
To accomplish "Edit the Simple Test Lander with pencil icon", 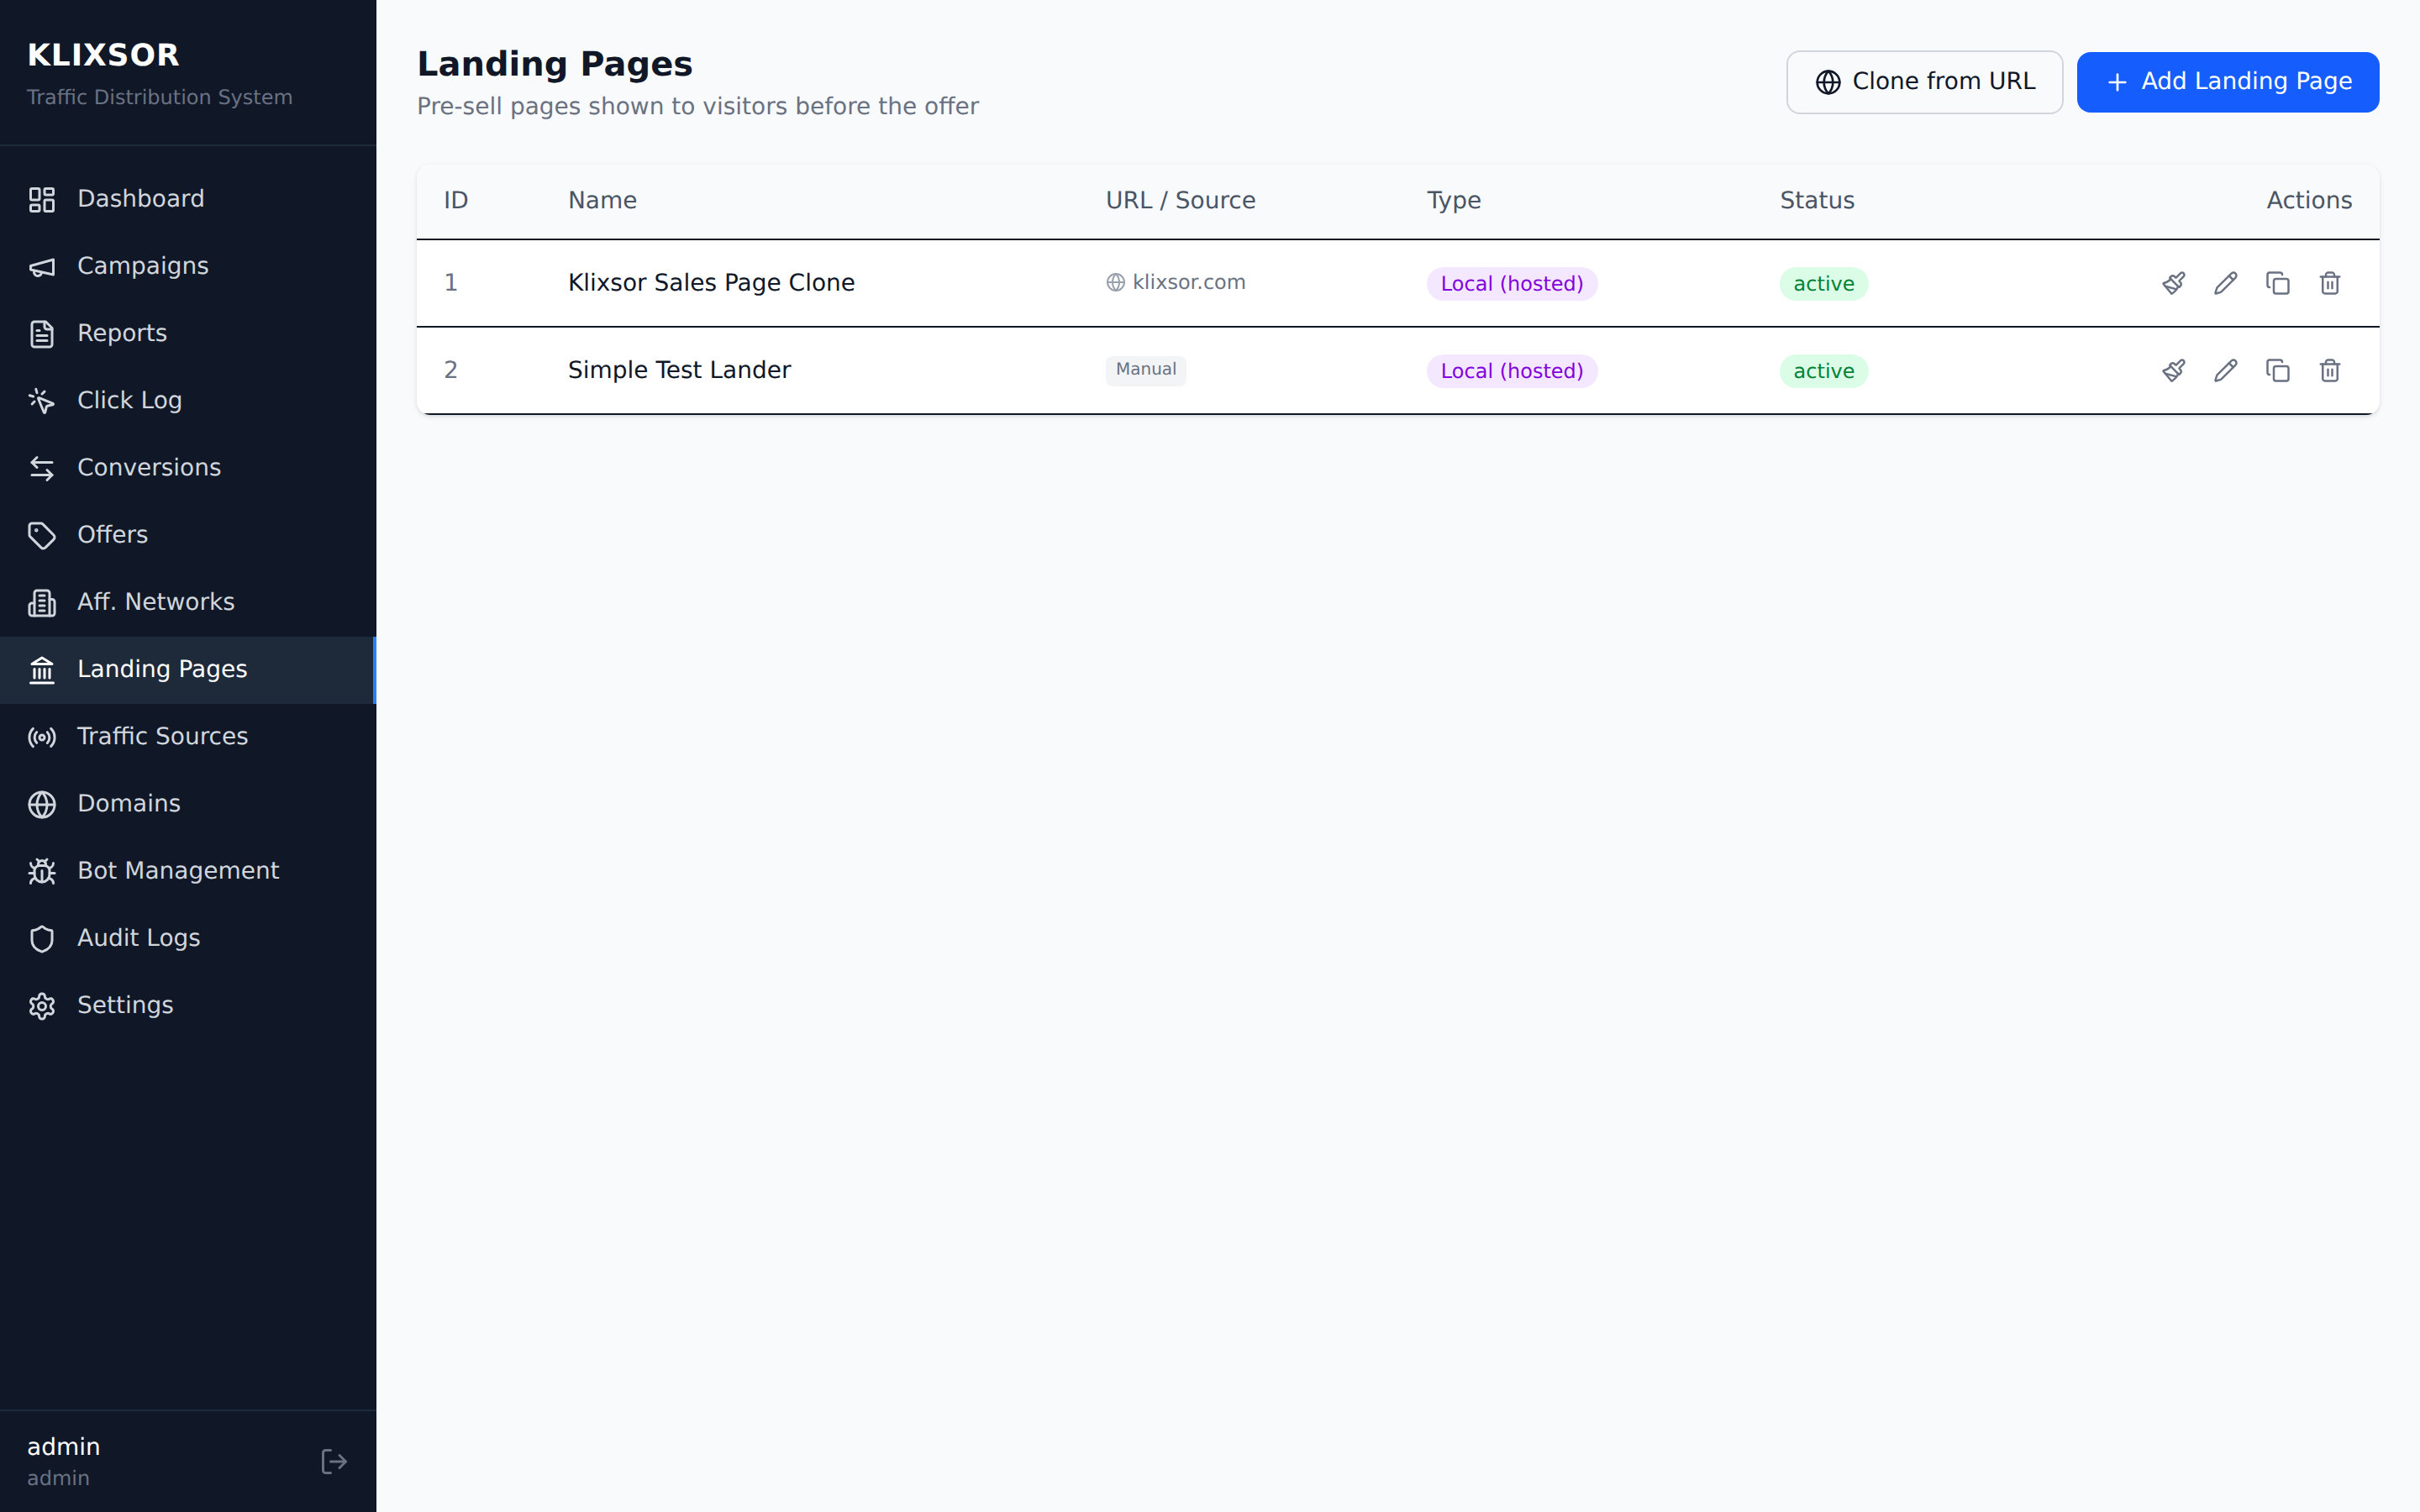I will point(2225,370).
